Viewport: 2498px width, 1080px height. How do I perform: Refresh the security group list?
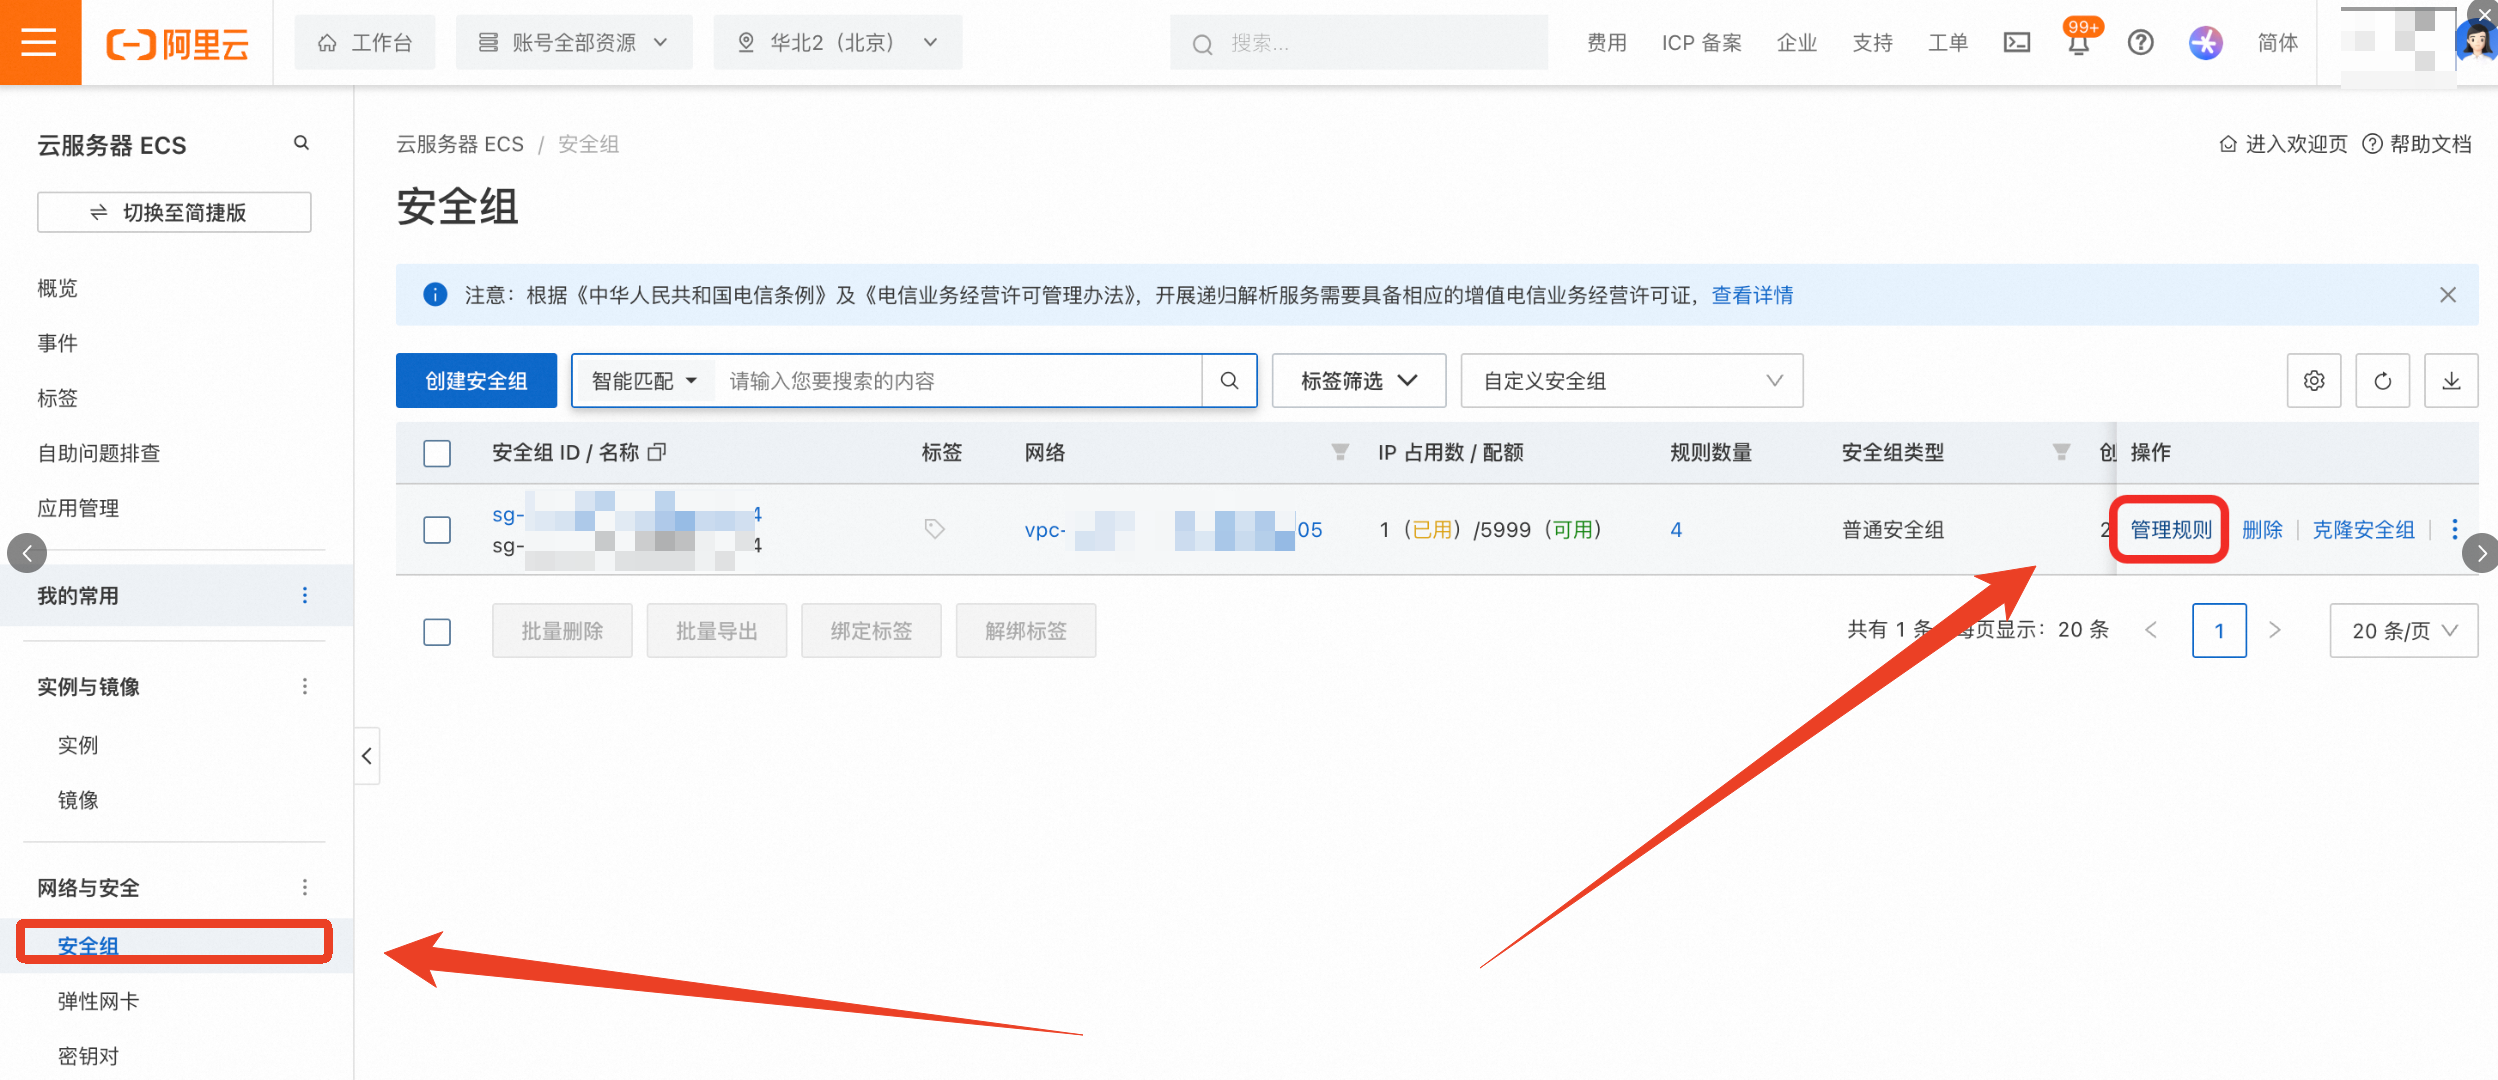click(x=2382, y=381)
